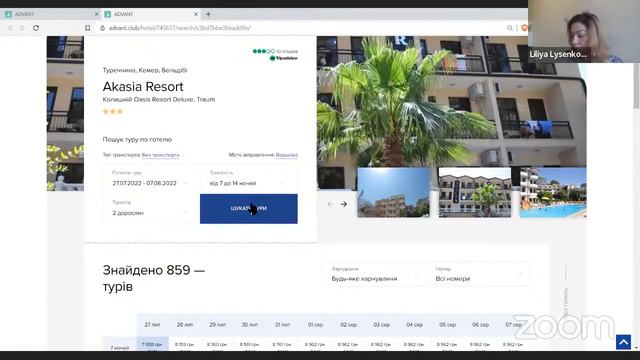Open the swimming pool thumbnail
This screenshot has height=360, width=640.
click(553, 192)
